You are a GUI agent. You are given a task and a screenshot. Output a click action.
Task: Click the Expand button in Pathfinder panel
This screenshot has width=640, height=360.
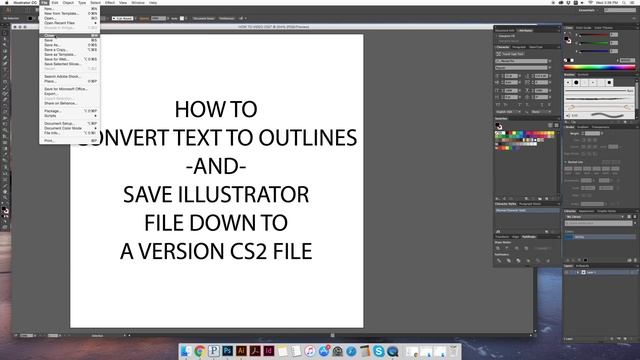[x=541, y=248]
